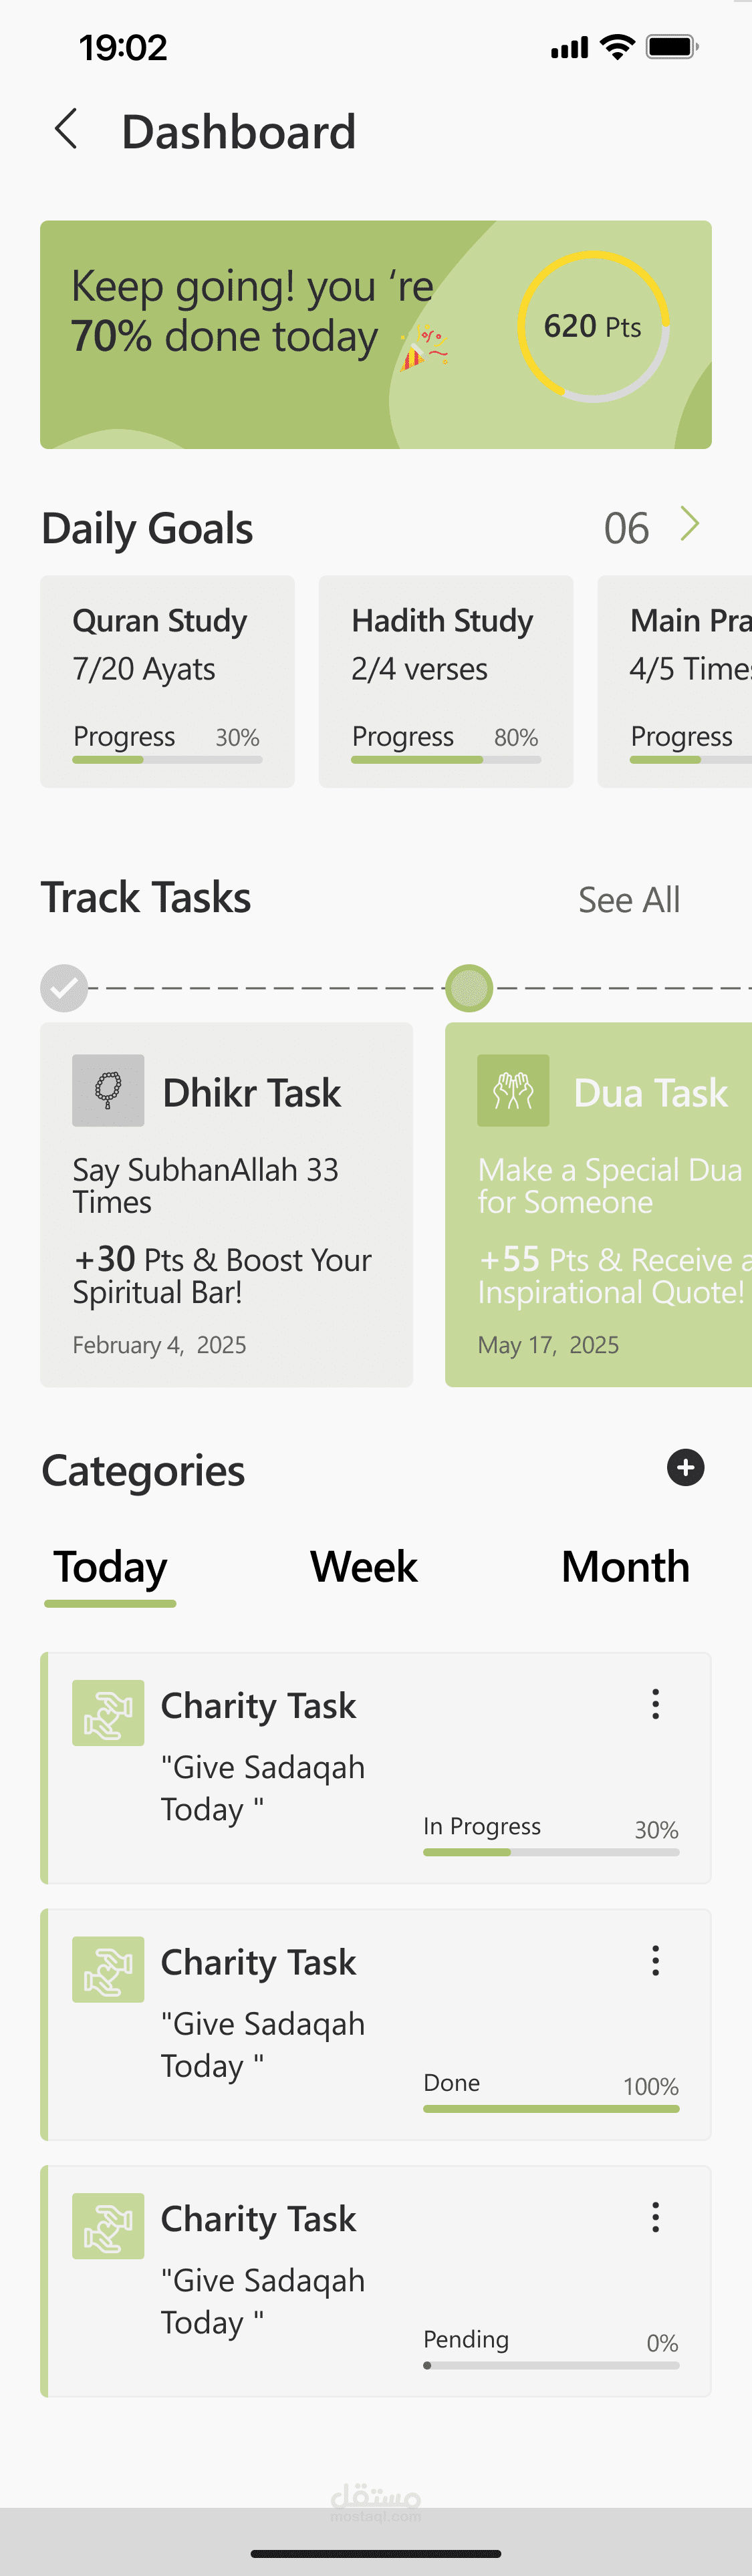Screen dimensions: 752x2576
Task: Switch to the Week tab
Action: (364, 1567)
